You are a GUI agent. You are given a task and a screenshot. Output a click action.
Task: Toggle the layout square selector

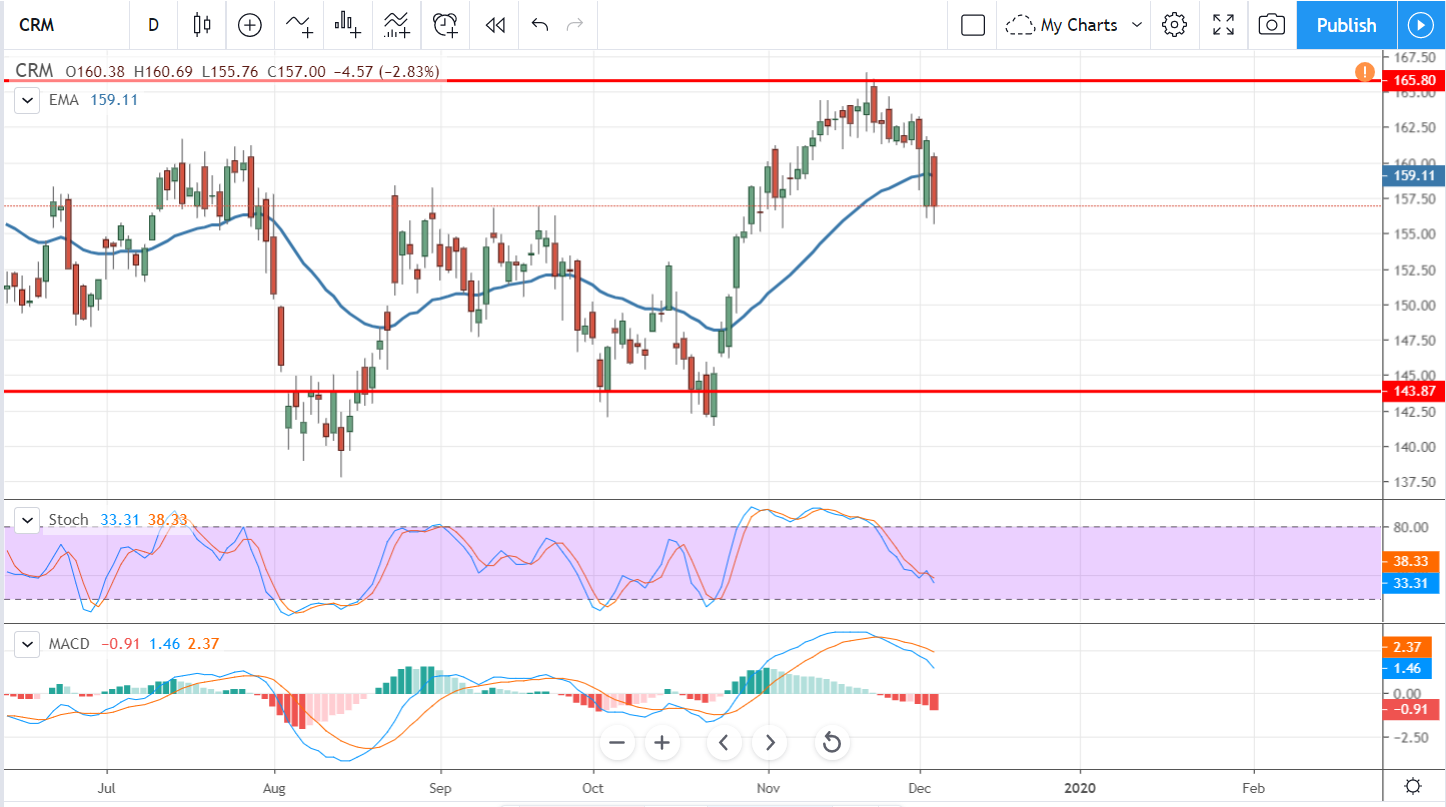973,25
